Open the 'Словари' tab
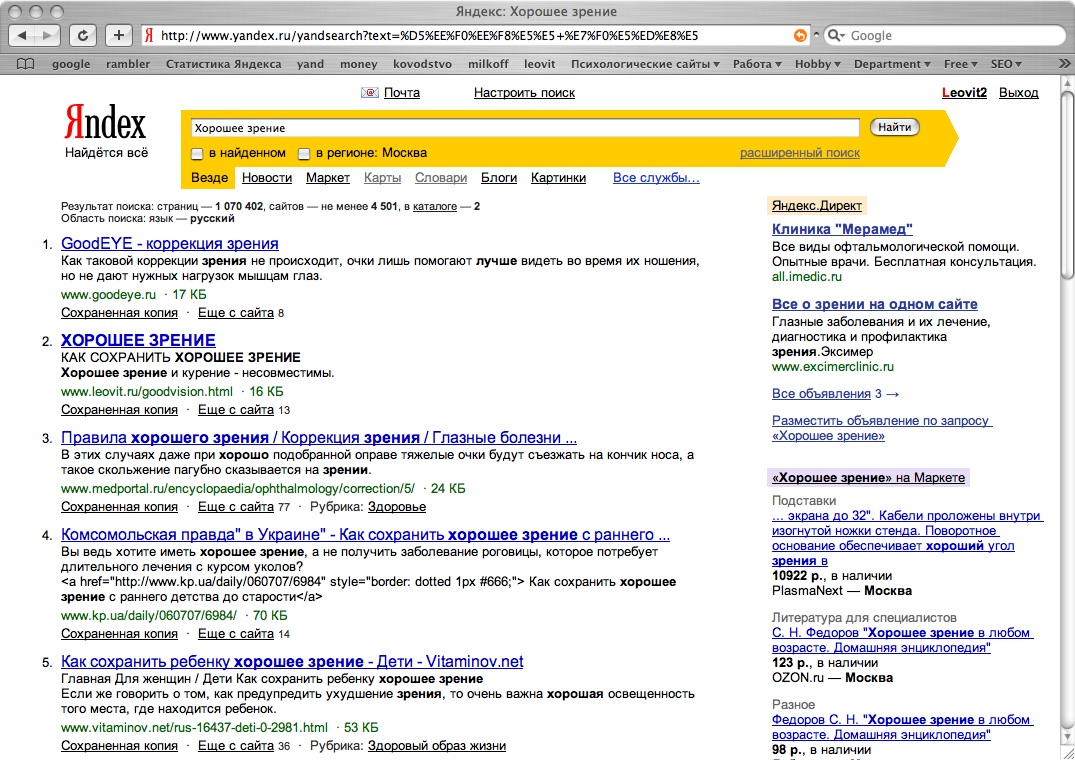The width and height of the screenshot is (1075, 760). [441, 177]
